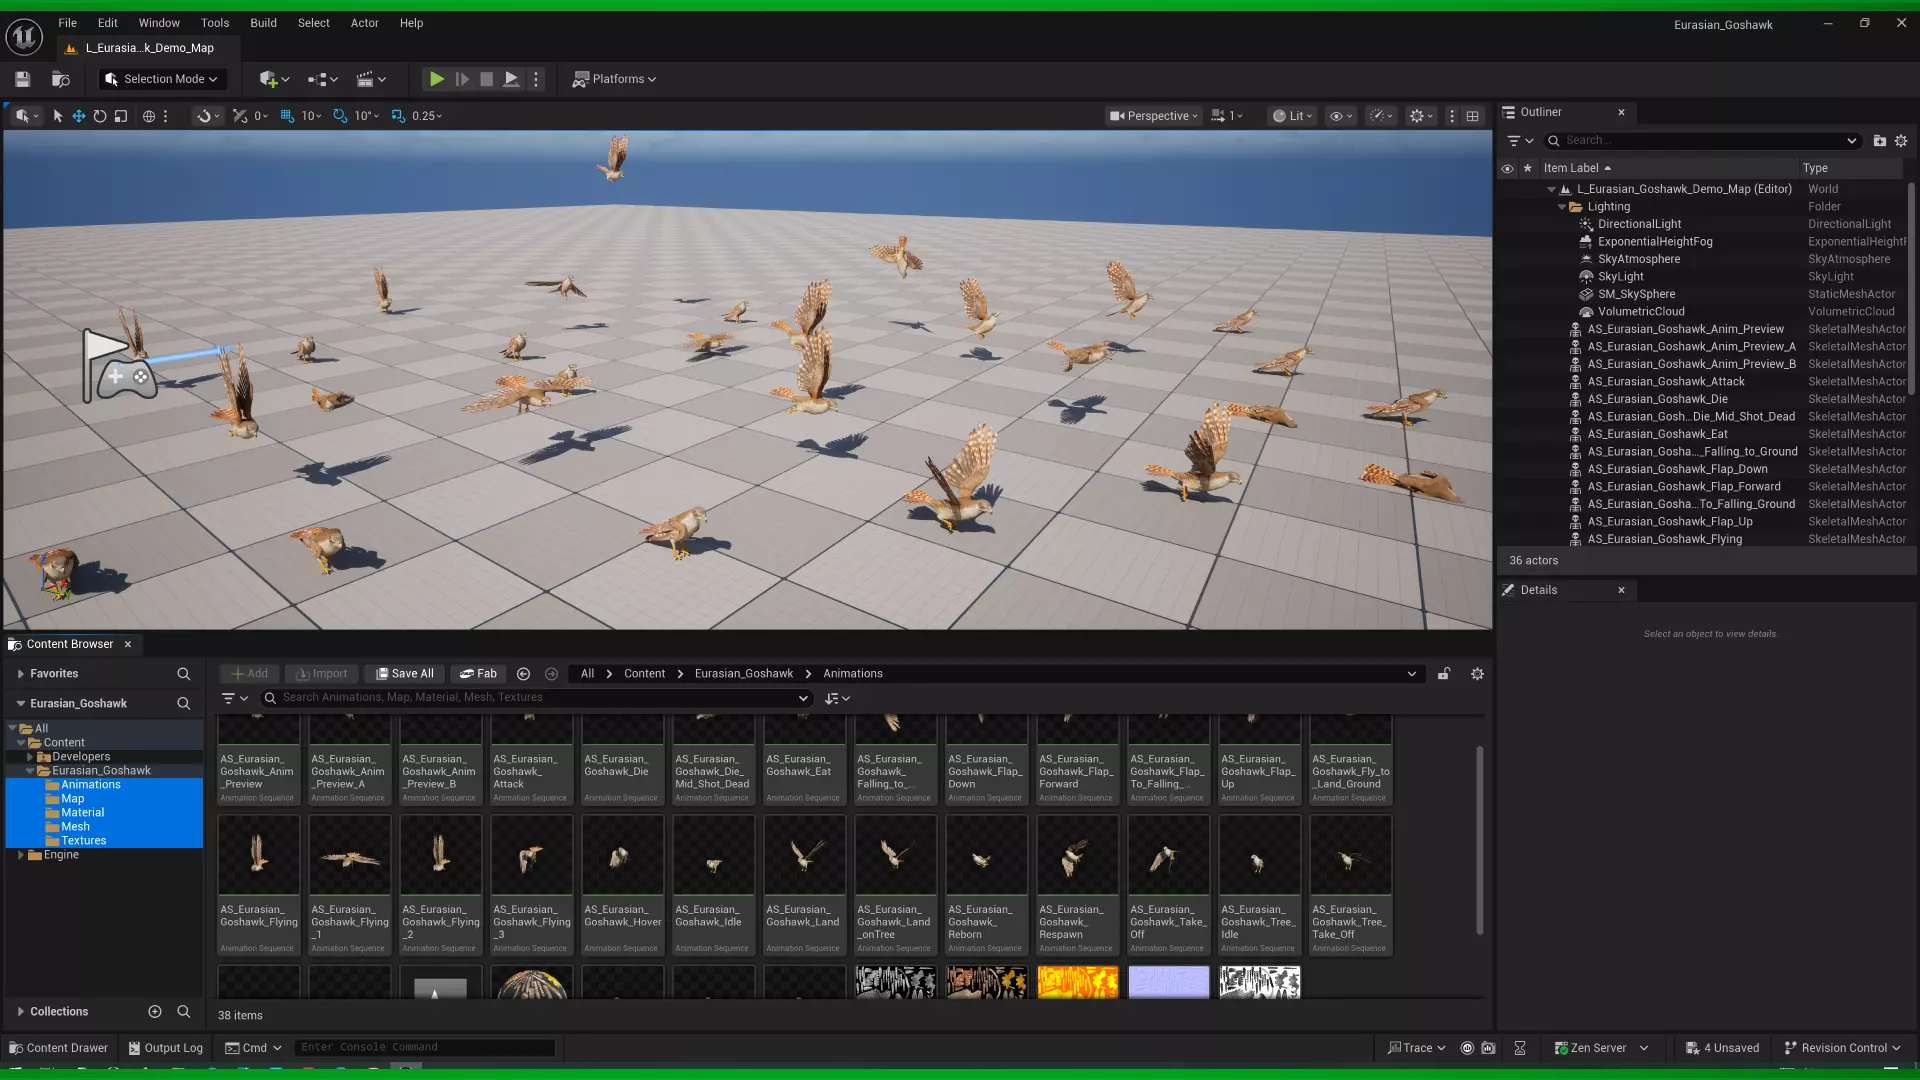Click the Play in editor button
This screenshot has width=1920, height=1080.
tap(436, 79)
